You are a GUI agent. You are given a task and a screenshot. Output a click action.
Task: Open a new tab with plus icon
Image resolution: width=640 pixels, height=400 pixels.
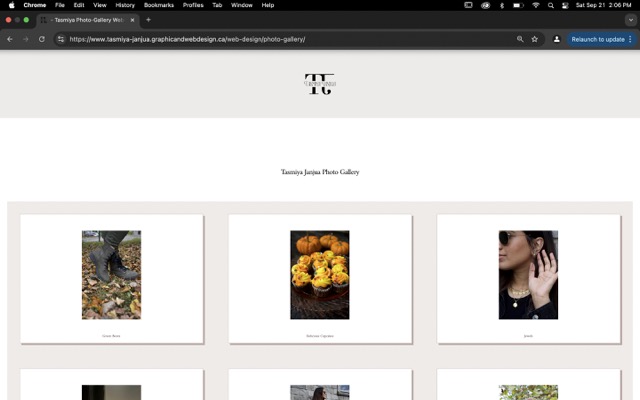148,20
